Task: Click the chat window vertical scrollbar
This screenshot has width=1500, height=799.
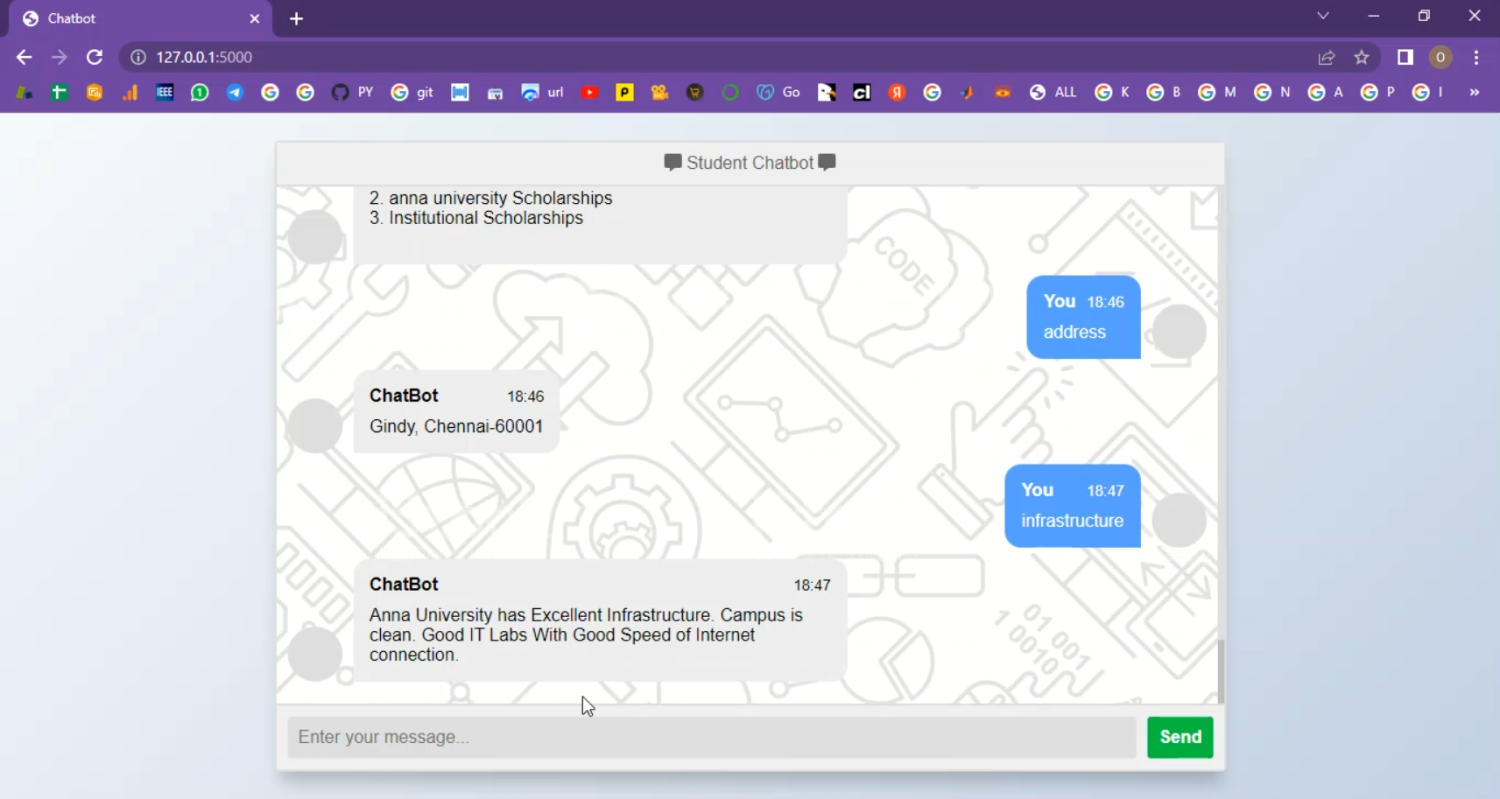Action: (1220, 670)
